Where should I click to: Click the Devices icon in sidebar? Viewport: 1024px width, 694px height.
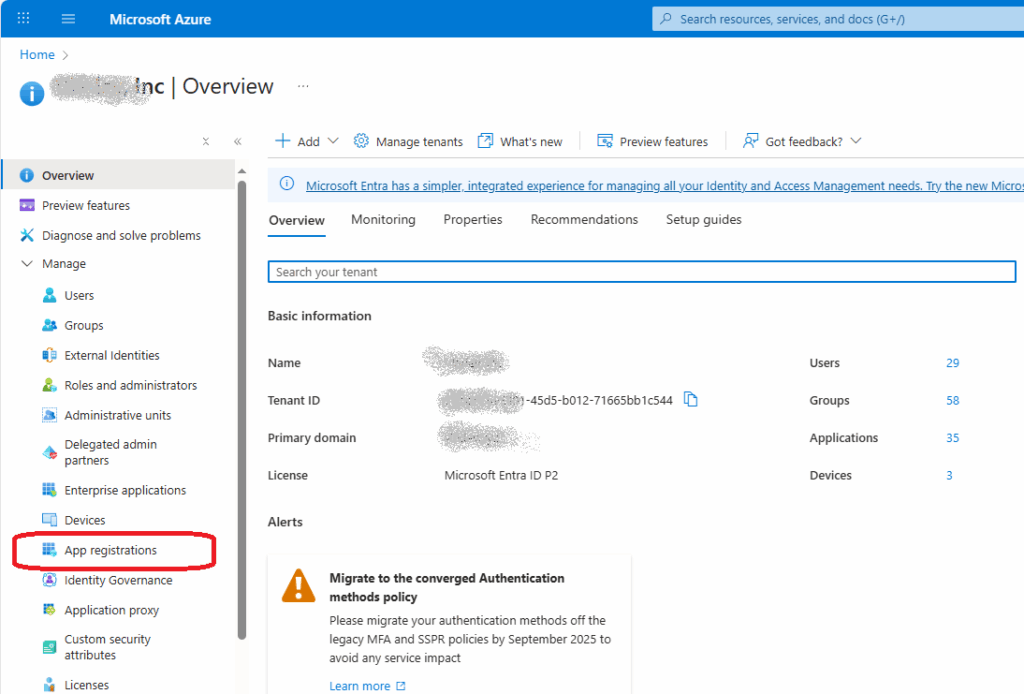[x=49, y=520]
